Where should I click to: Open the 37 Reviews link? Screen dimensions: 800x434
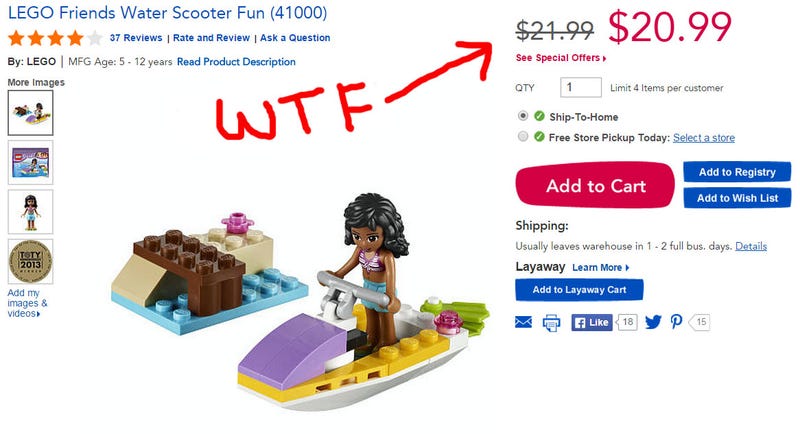pos(136,38)
